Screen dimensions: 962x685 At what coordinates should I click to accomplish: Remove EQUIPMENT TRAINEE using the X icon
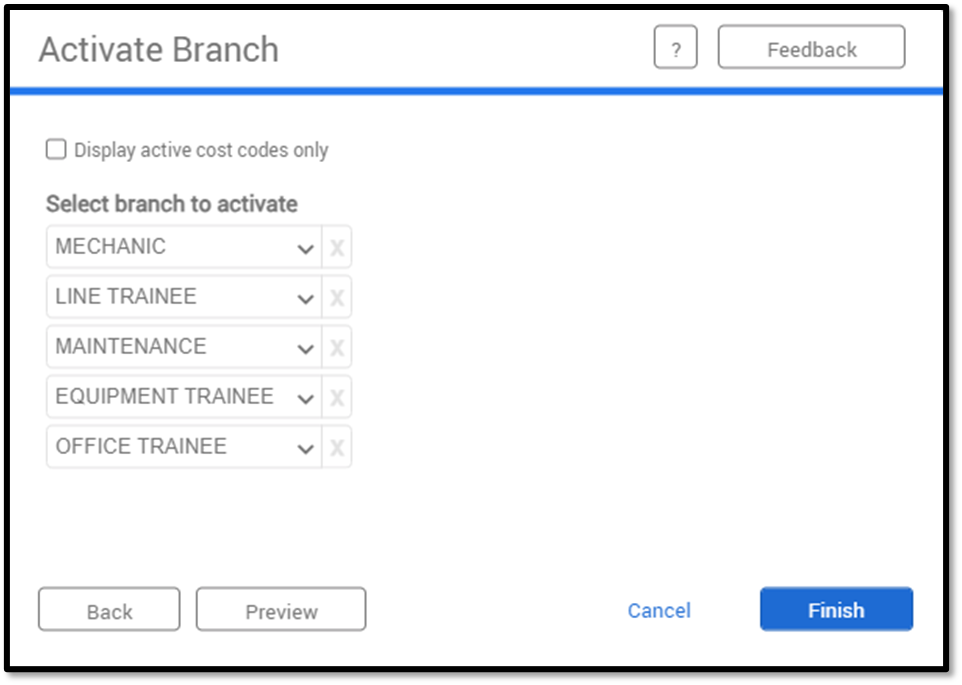pos(337,396)
